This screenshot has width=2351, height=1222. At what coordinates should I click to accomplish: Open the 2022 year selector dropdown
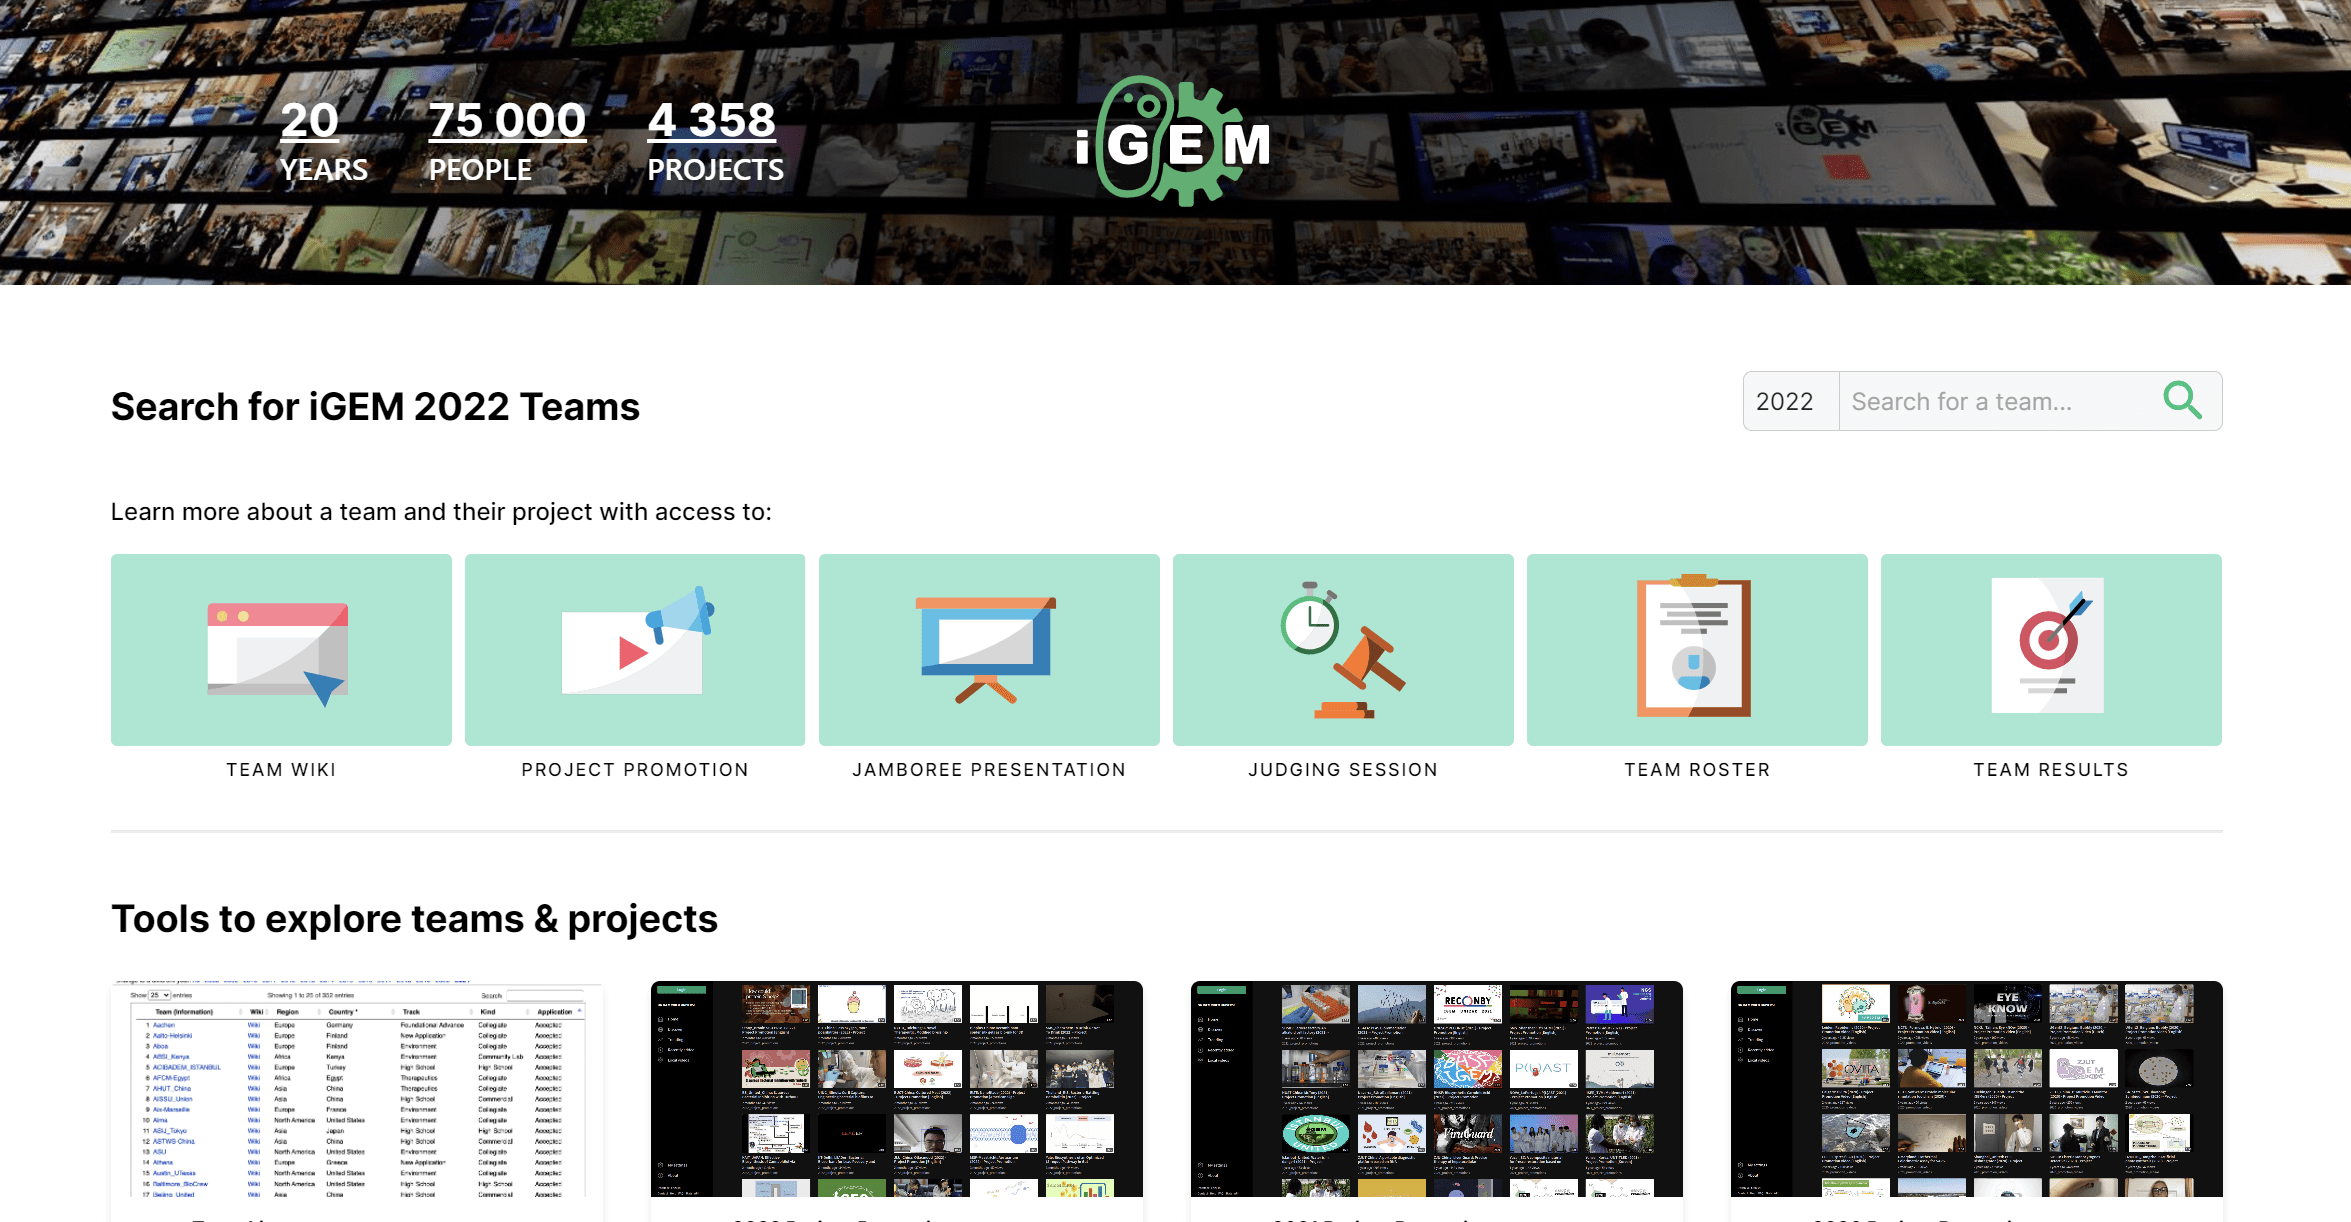[x=1789, y=400]
